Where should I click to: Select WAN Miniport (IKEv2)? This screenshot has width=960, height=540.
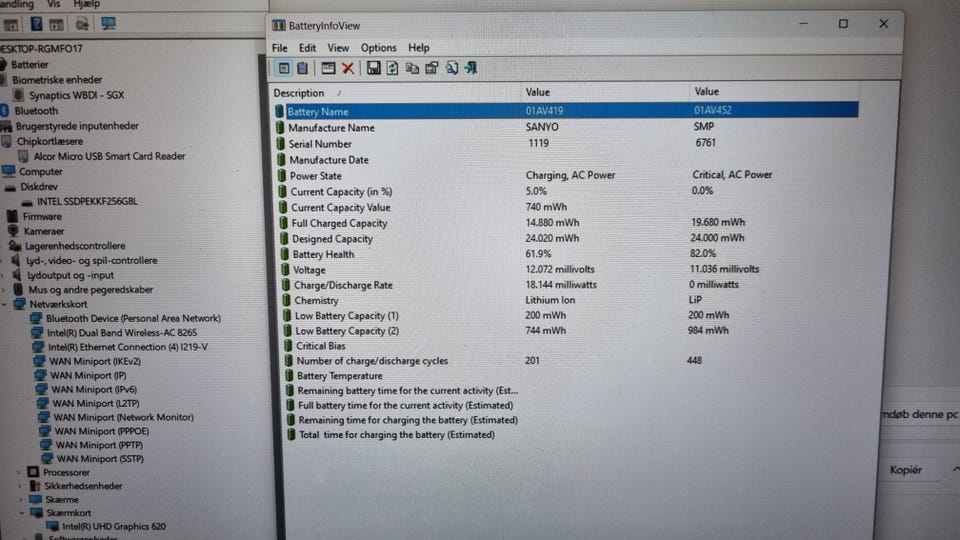pyautogui.click(x=95, y=361)
